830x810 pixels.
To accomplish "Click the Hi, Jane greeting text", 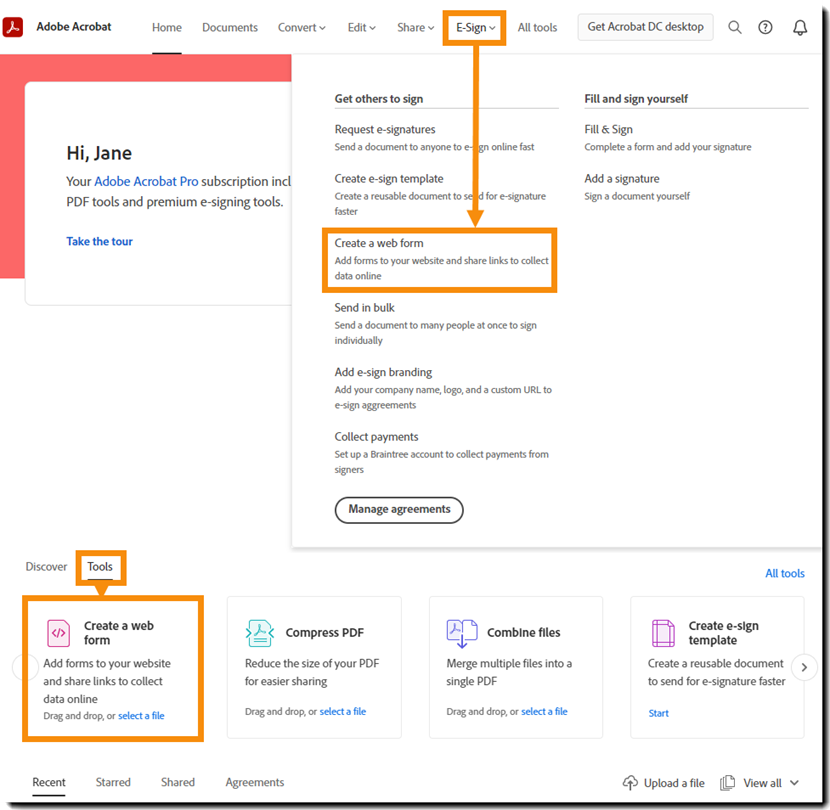I will (x=99, y=154).
